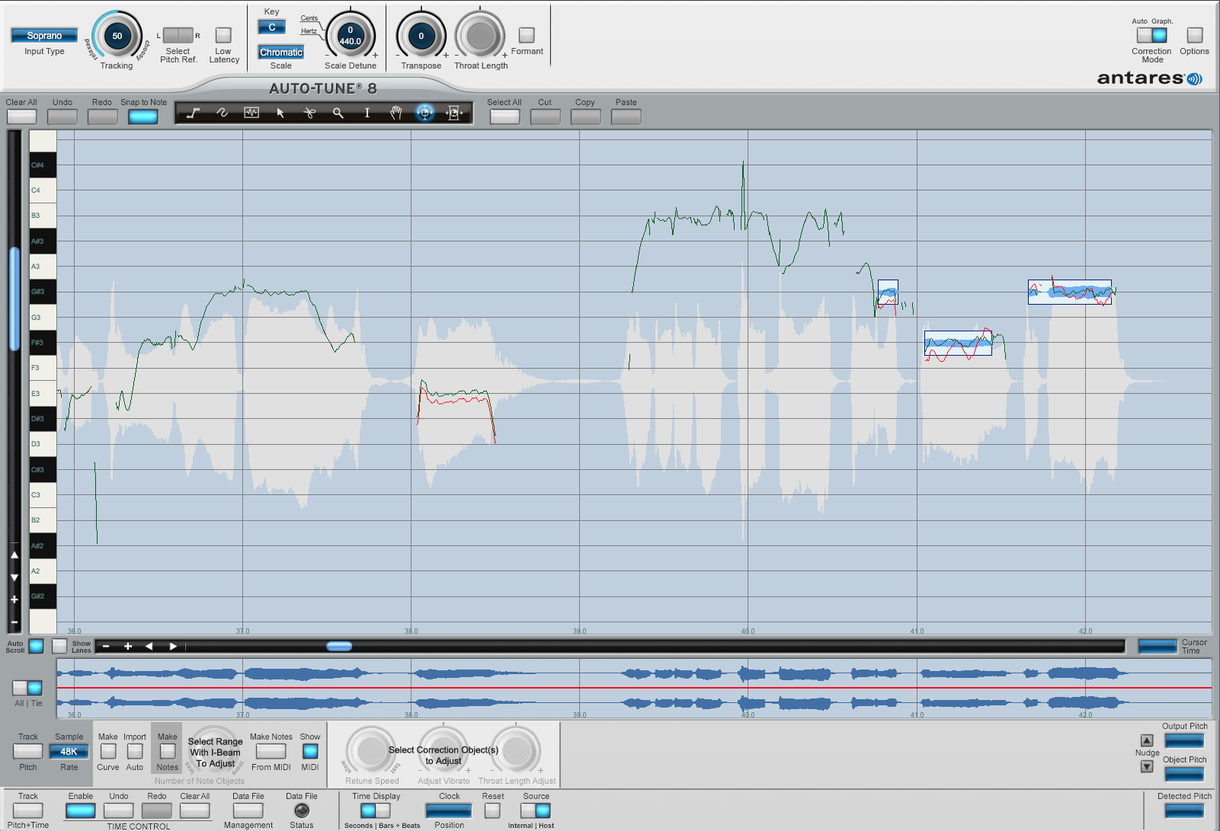Screen dimensions: 1220x831
Task: Click the horizontal zoom in plus button
Action: tap(128, 646)
